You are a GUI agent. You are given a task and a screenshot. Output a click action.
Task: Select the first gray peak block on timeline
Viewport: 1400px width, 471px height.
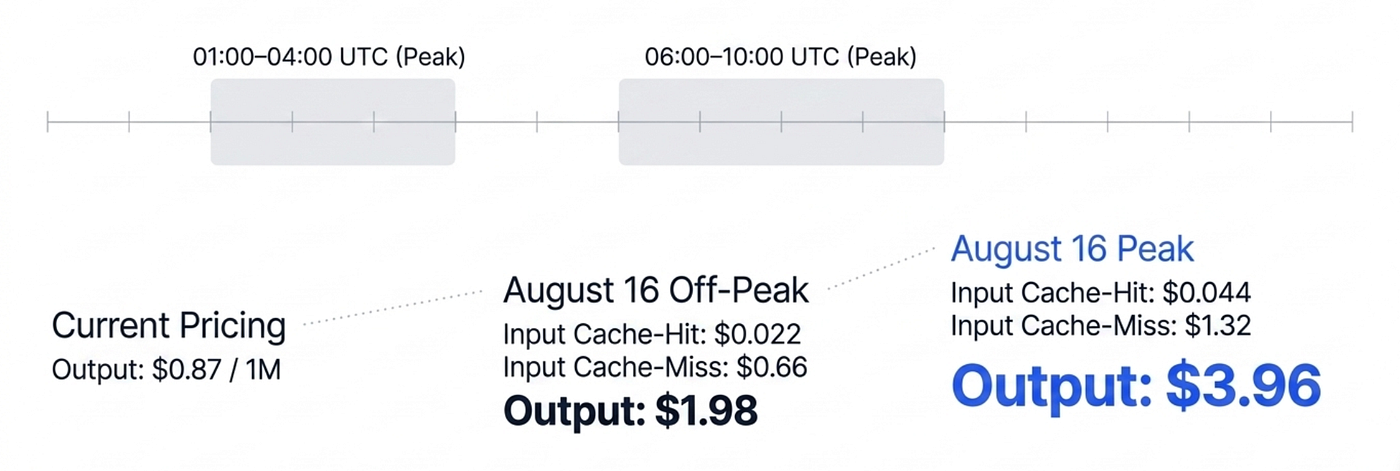(x=333, y=122)
